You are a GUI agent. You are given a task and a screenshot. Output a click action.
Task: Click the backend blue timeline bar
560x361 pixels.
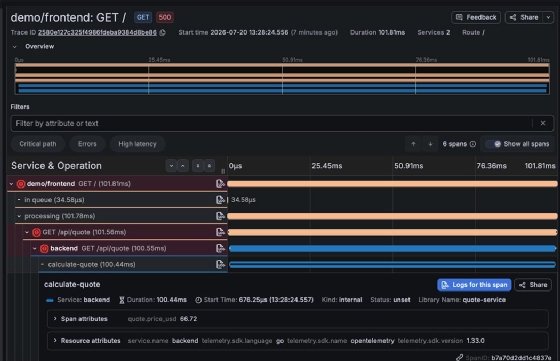tap(392, 249)
